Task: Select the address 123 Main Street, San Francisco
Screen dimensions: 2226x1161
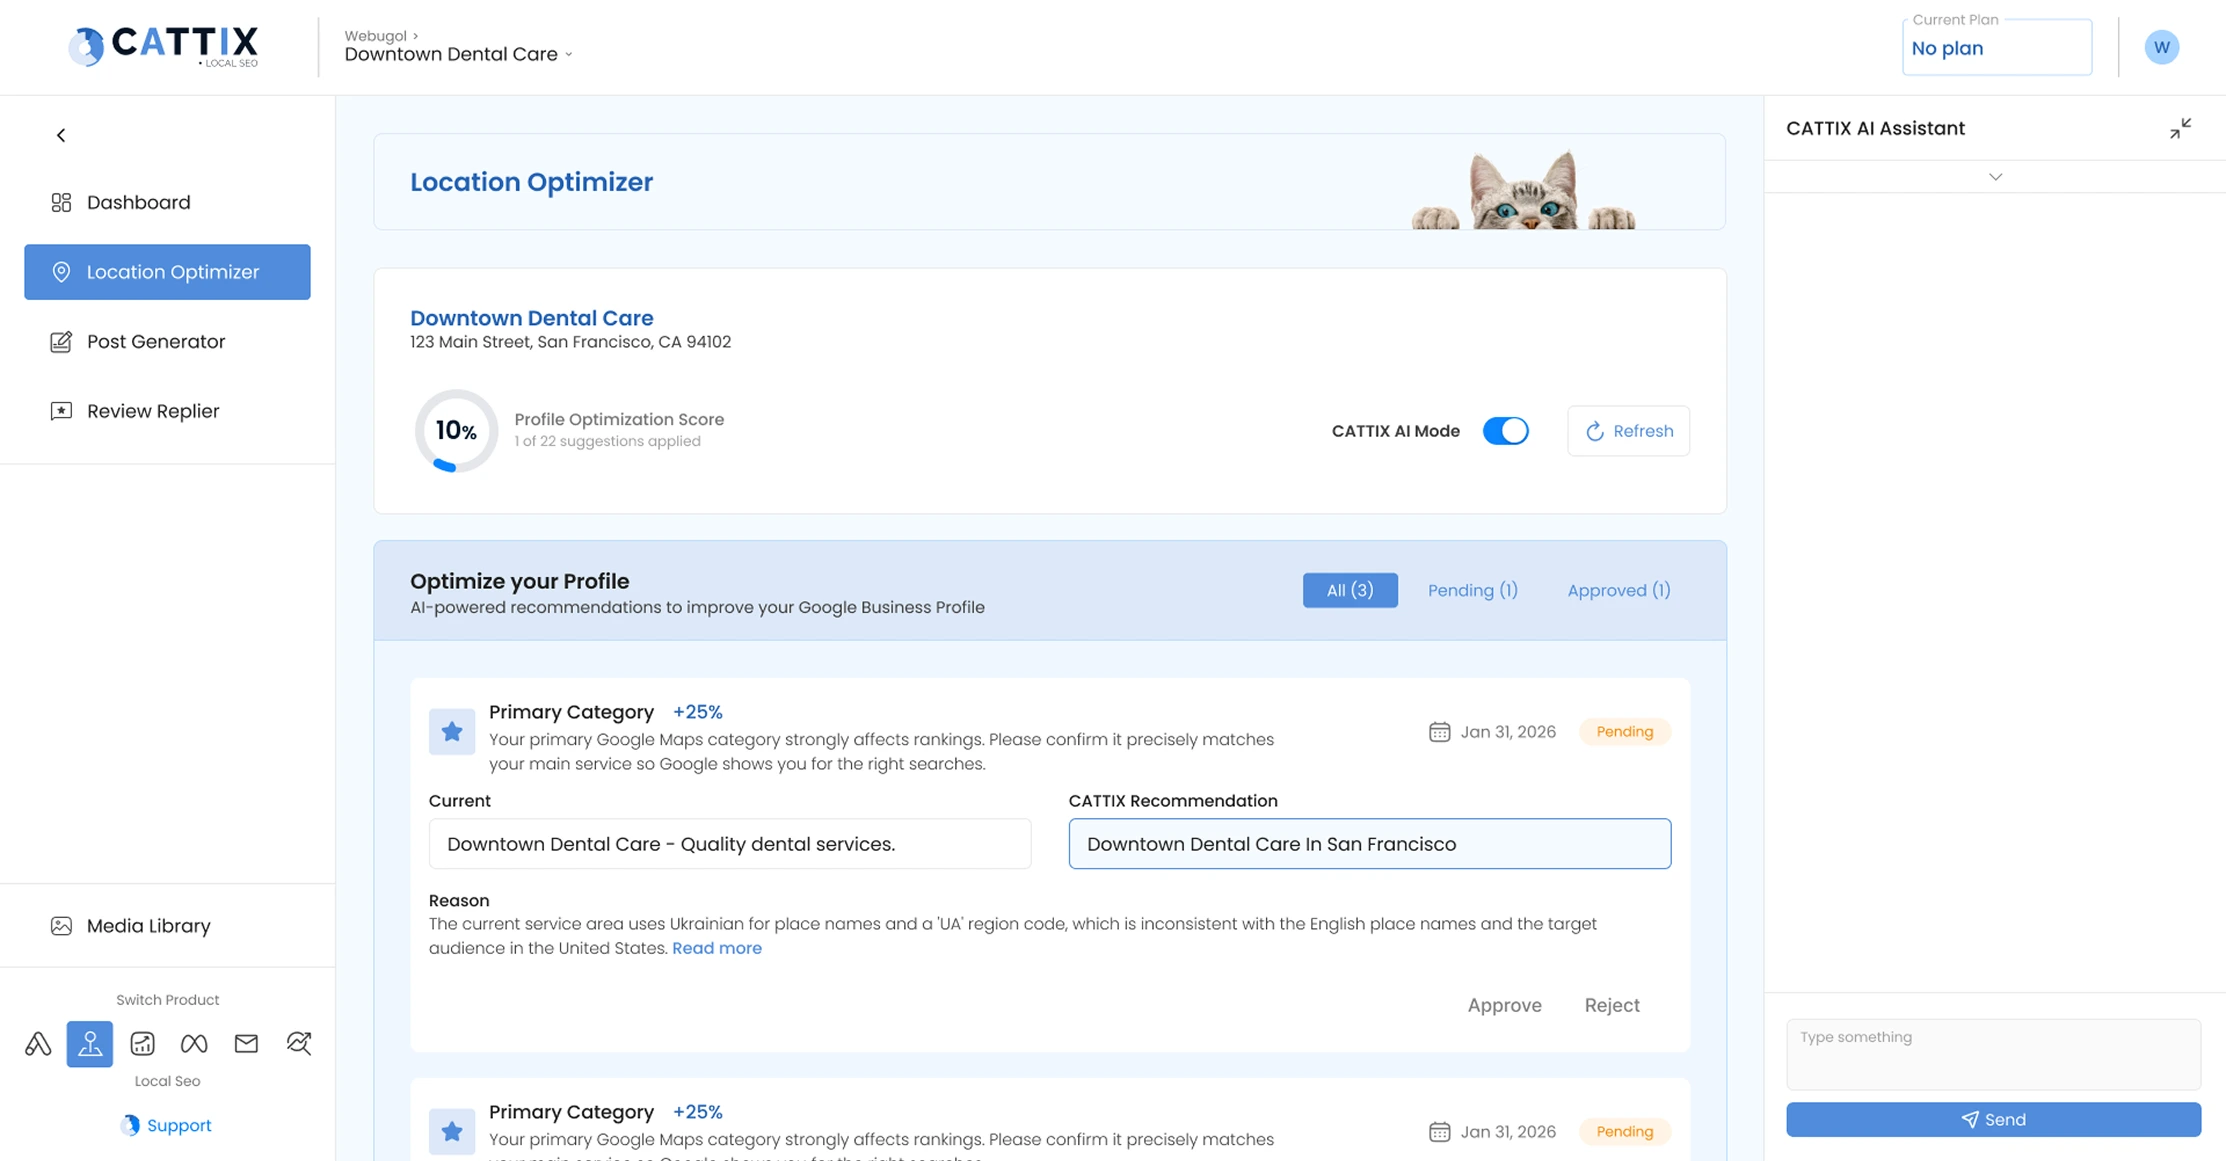Action: (570, 342)
